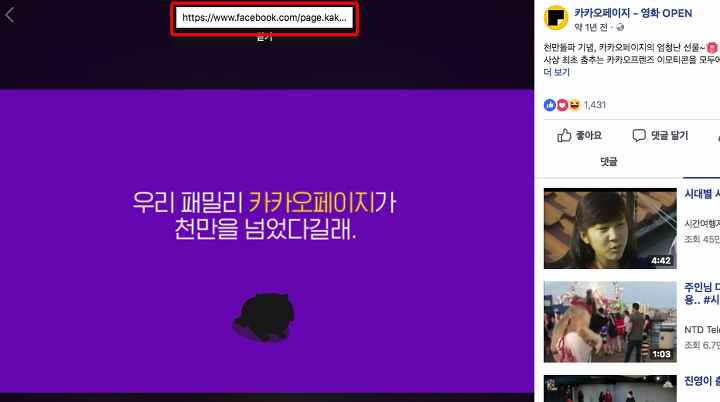Image resolution: width=720 pixels, height=402 pixels.
Task: Click the 약 1년 전 timestamp
Action: click(591, 28)
